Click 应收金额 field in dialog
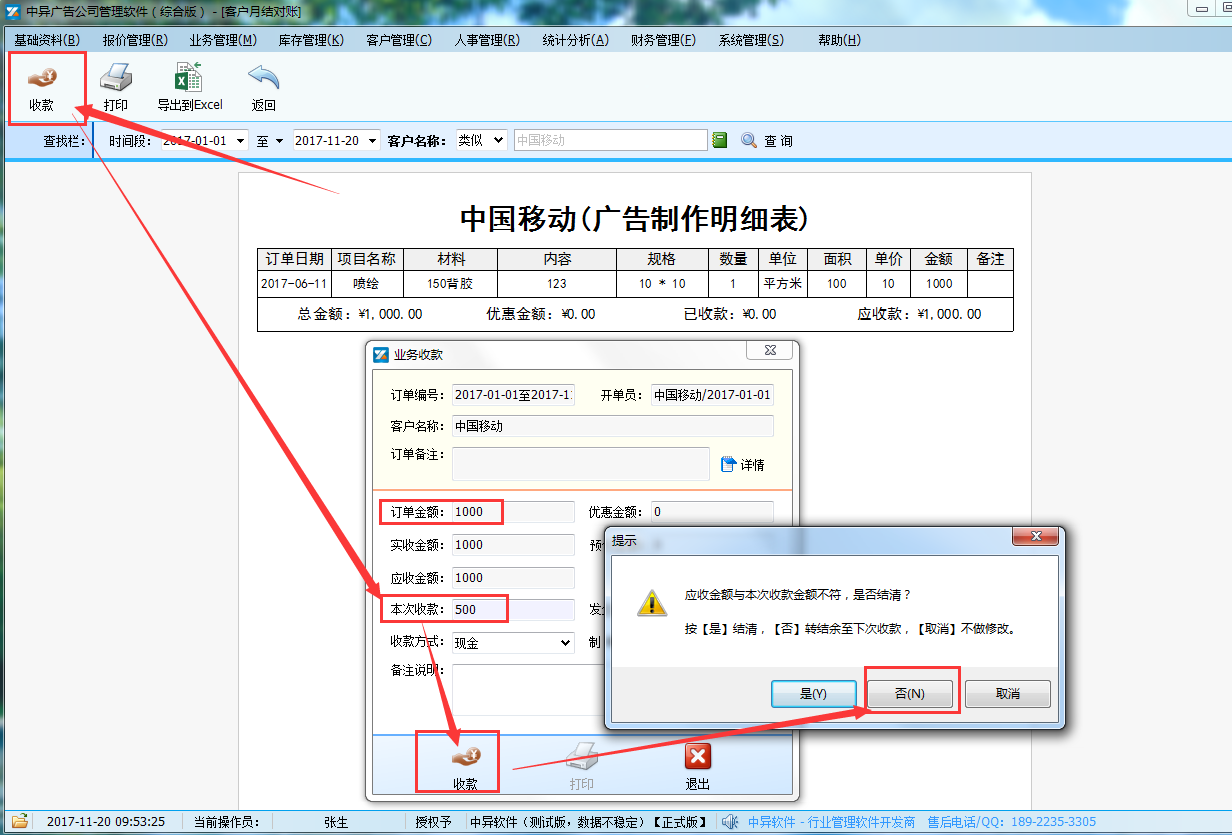Viewport: 1232px width, 835px height. pyautogui.click(x=513, y=578)
